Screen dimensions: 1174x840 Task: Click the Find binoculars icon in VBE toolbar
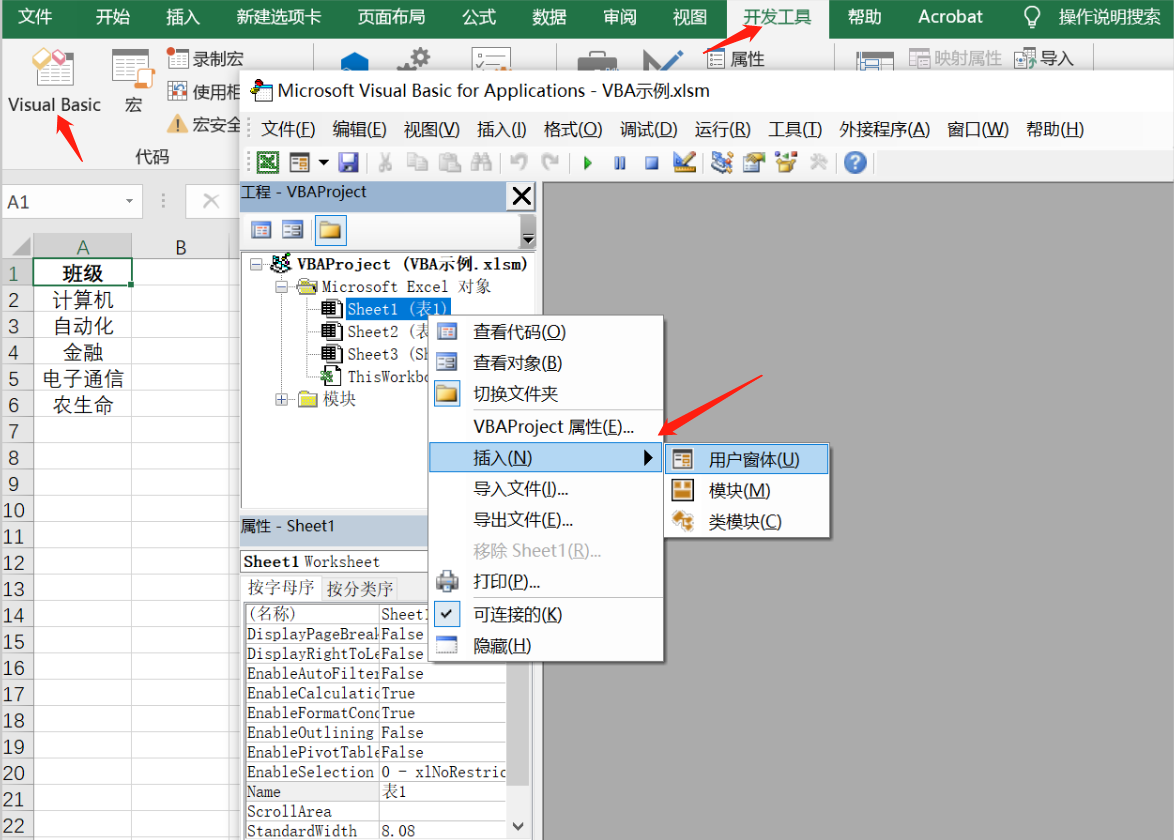[480, 163]
